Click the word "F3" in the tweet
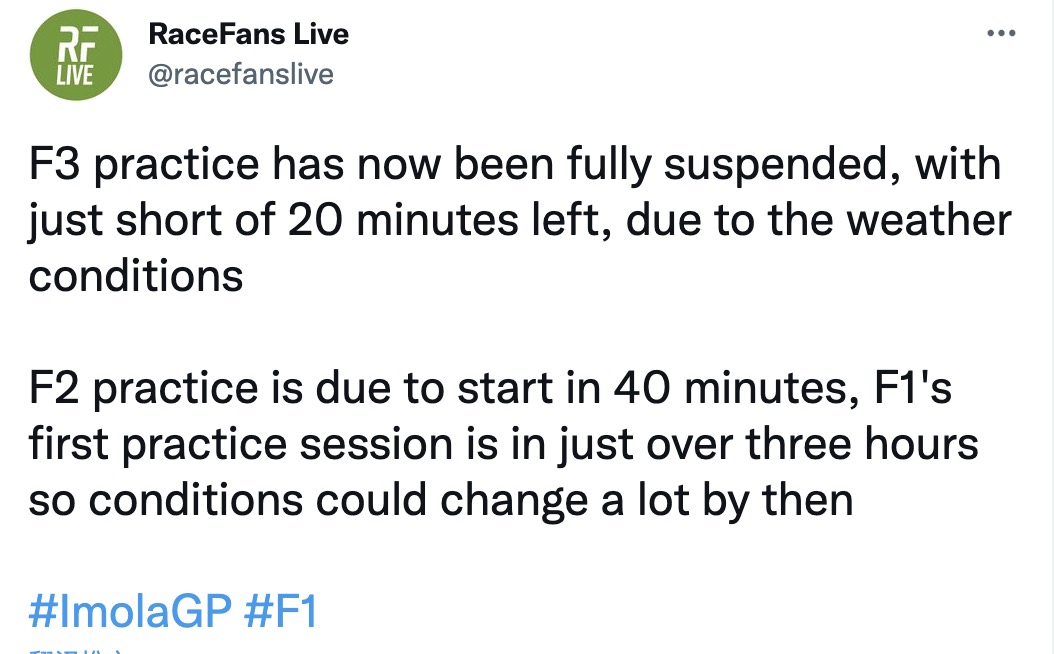The image size is (1054, 654). (x=55, y=165)
